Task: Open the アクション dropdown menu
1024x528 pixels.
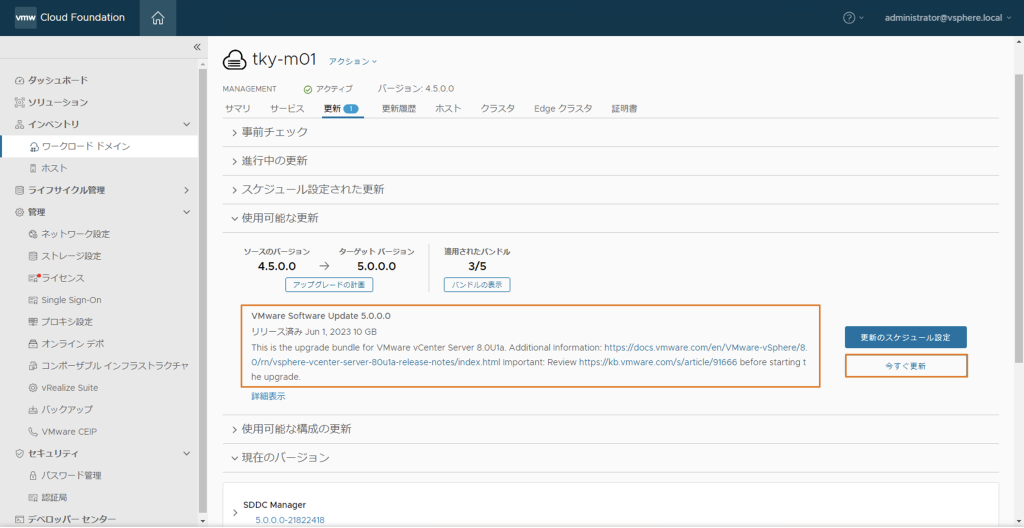Action: click(353, 62)
